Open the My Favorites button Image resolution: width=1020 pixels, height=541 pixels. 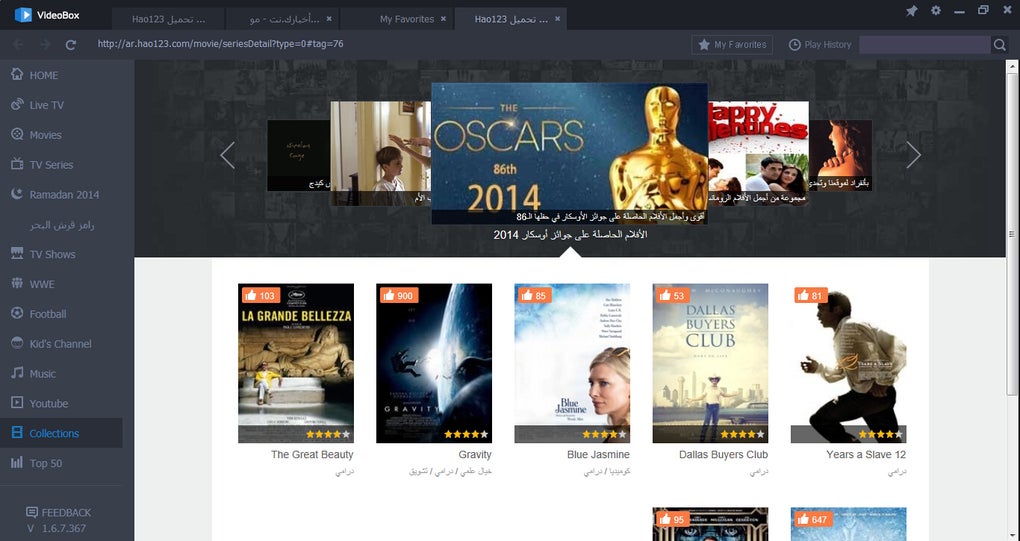point(732,44)
